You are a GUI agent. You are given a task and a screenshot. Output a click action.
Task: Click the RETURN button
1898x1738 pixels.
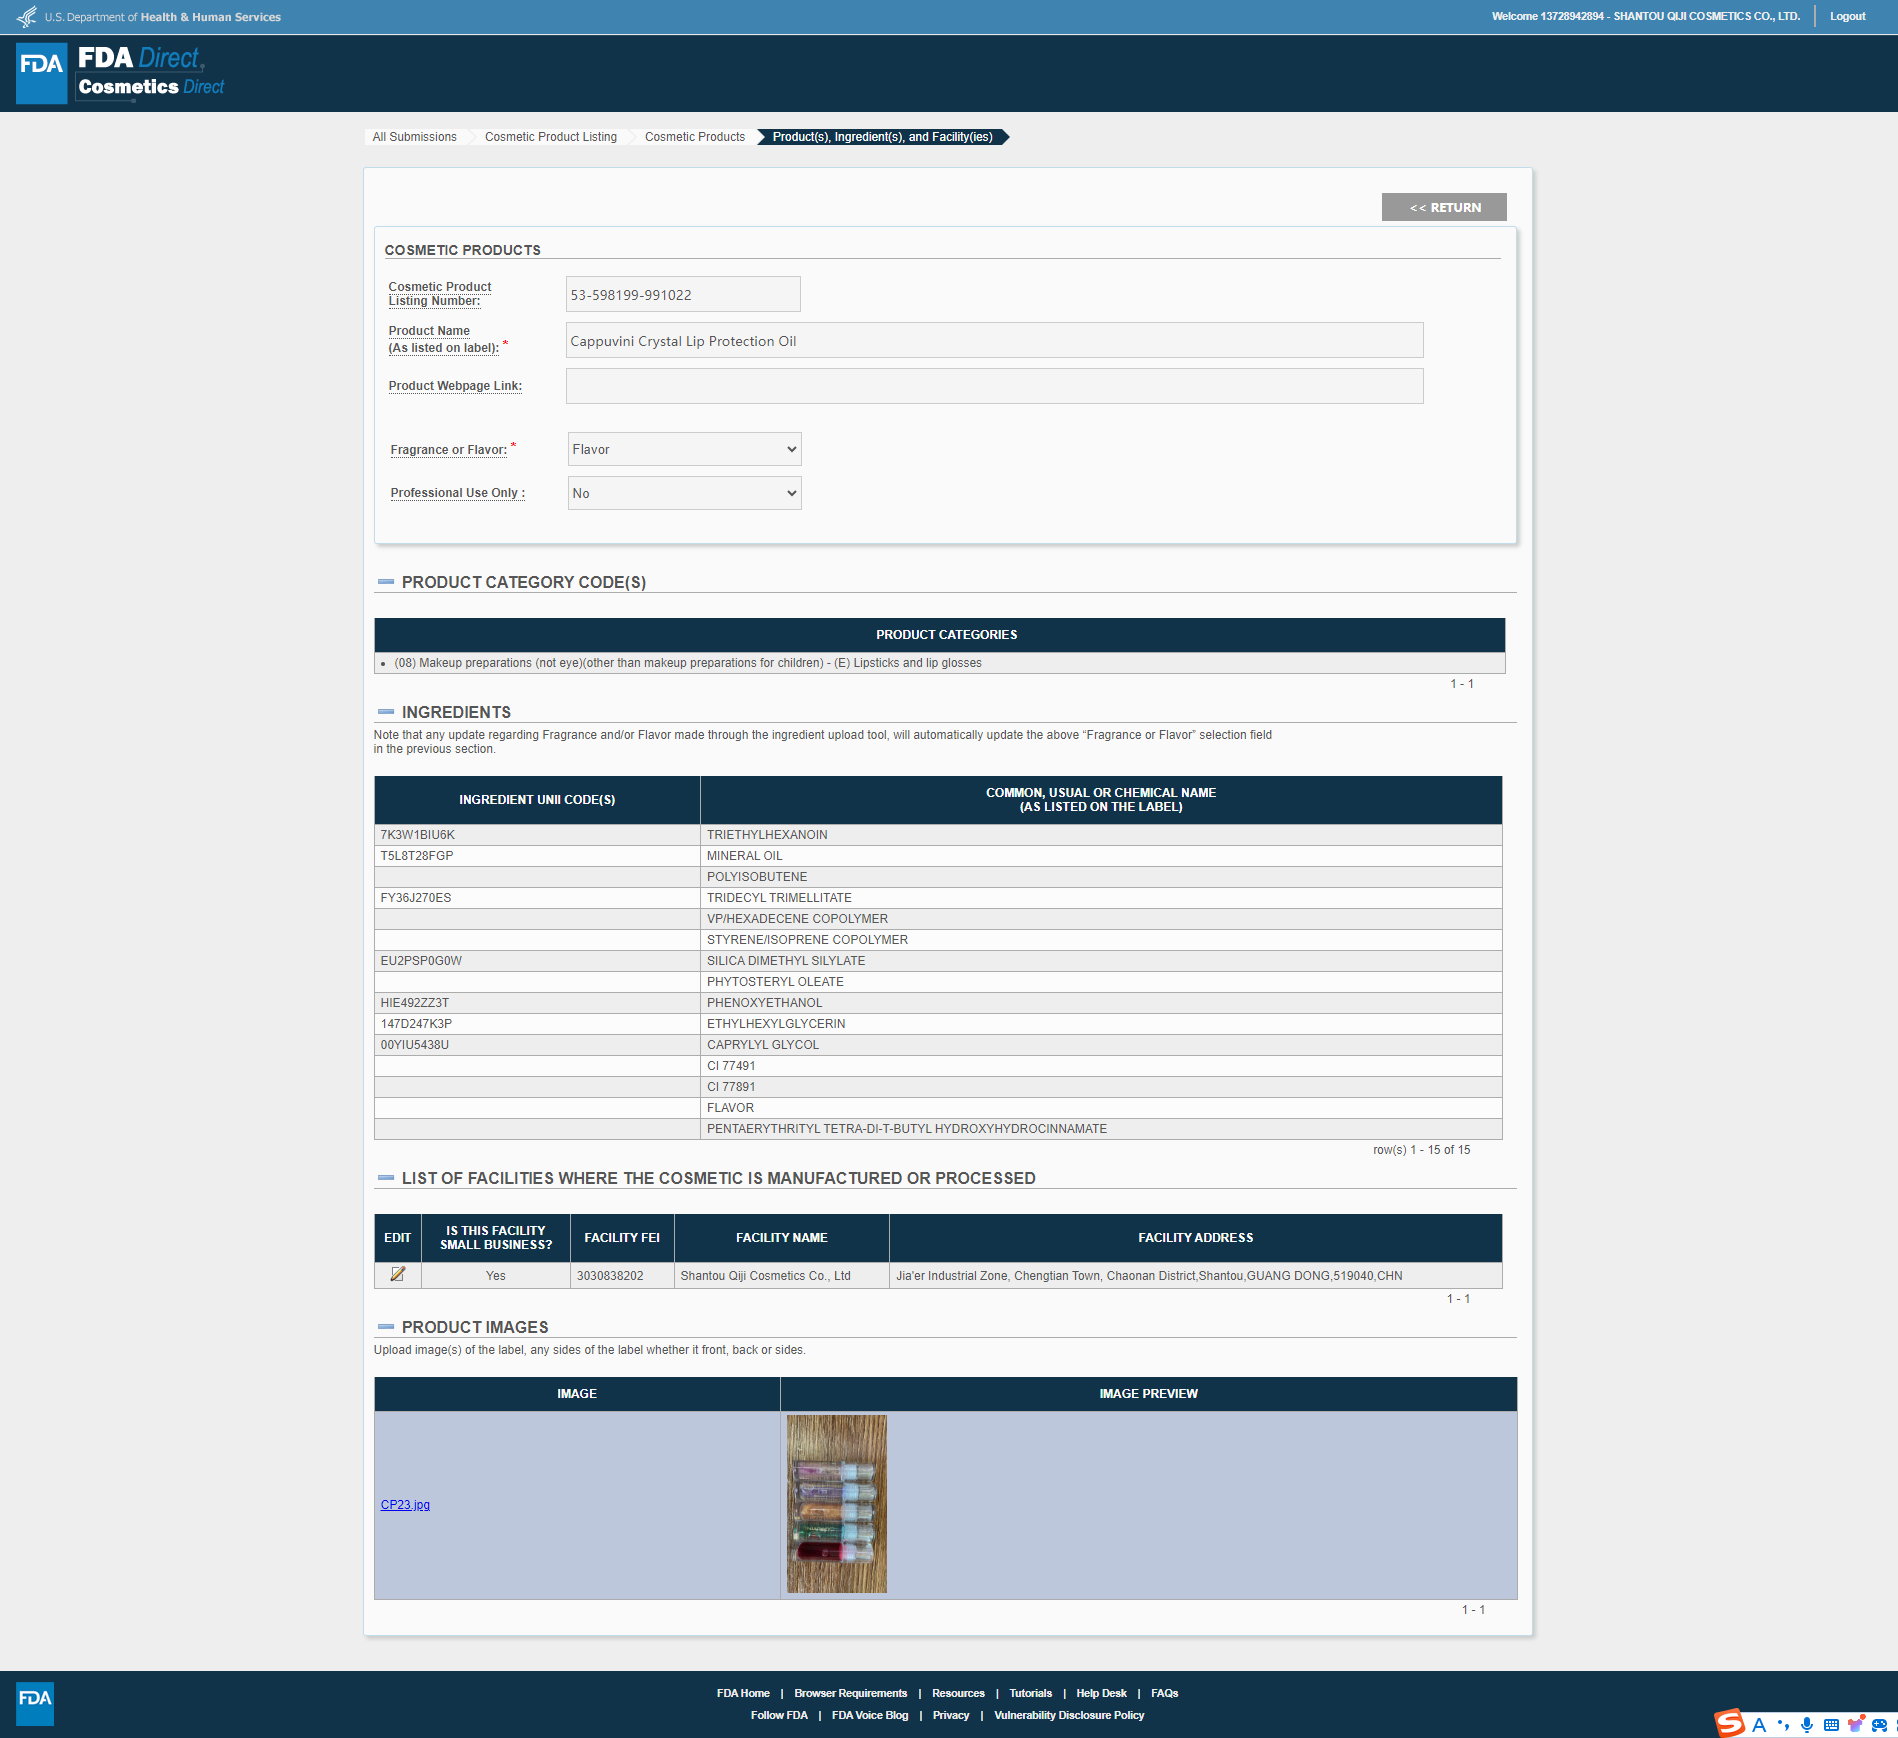(1443, 207)
